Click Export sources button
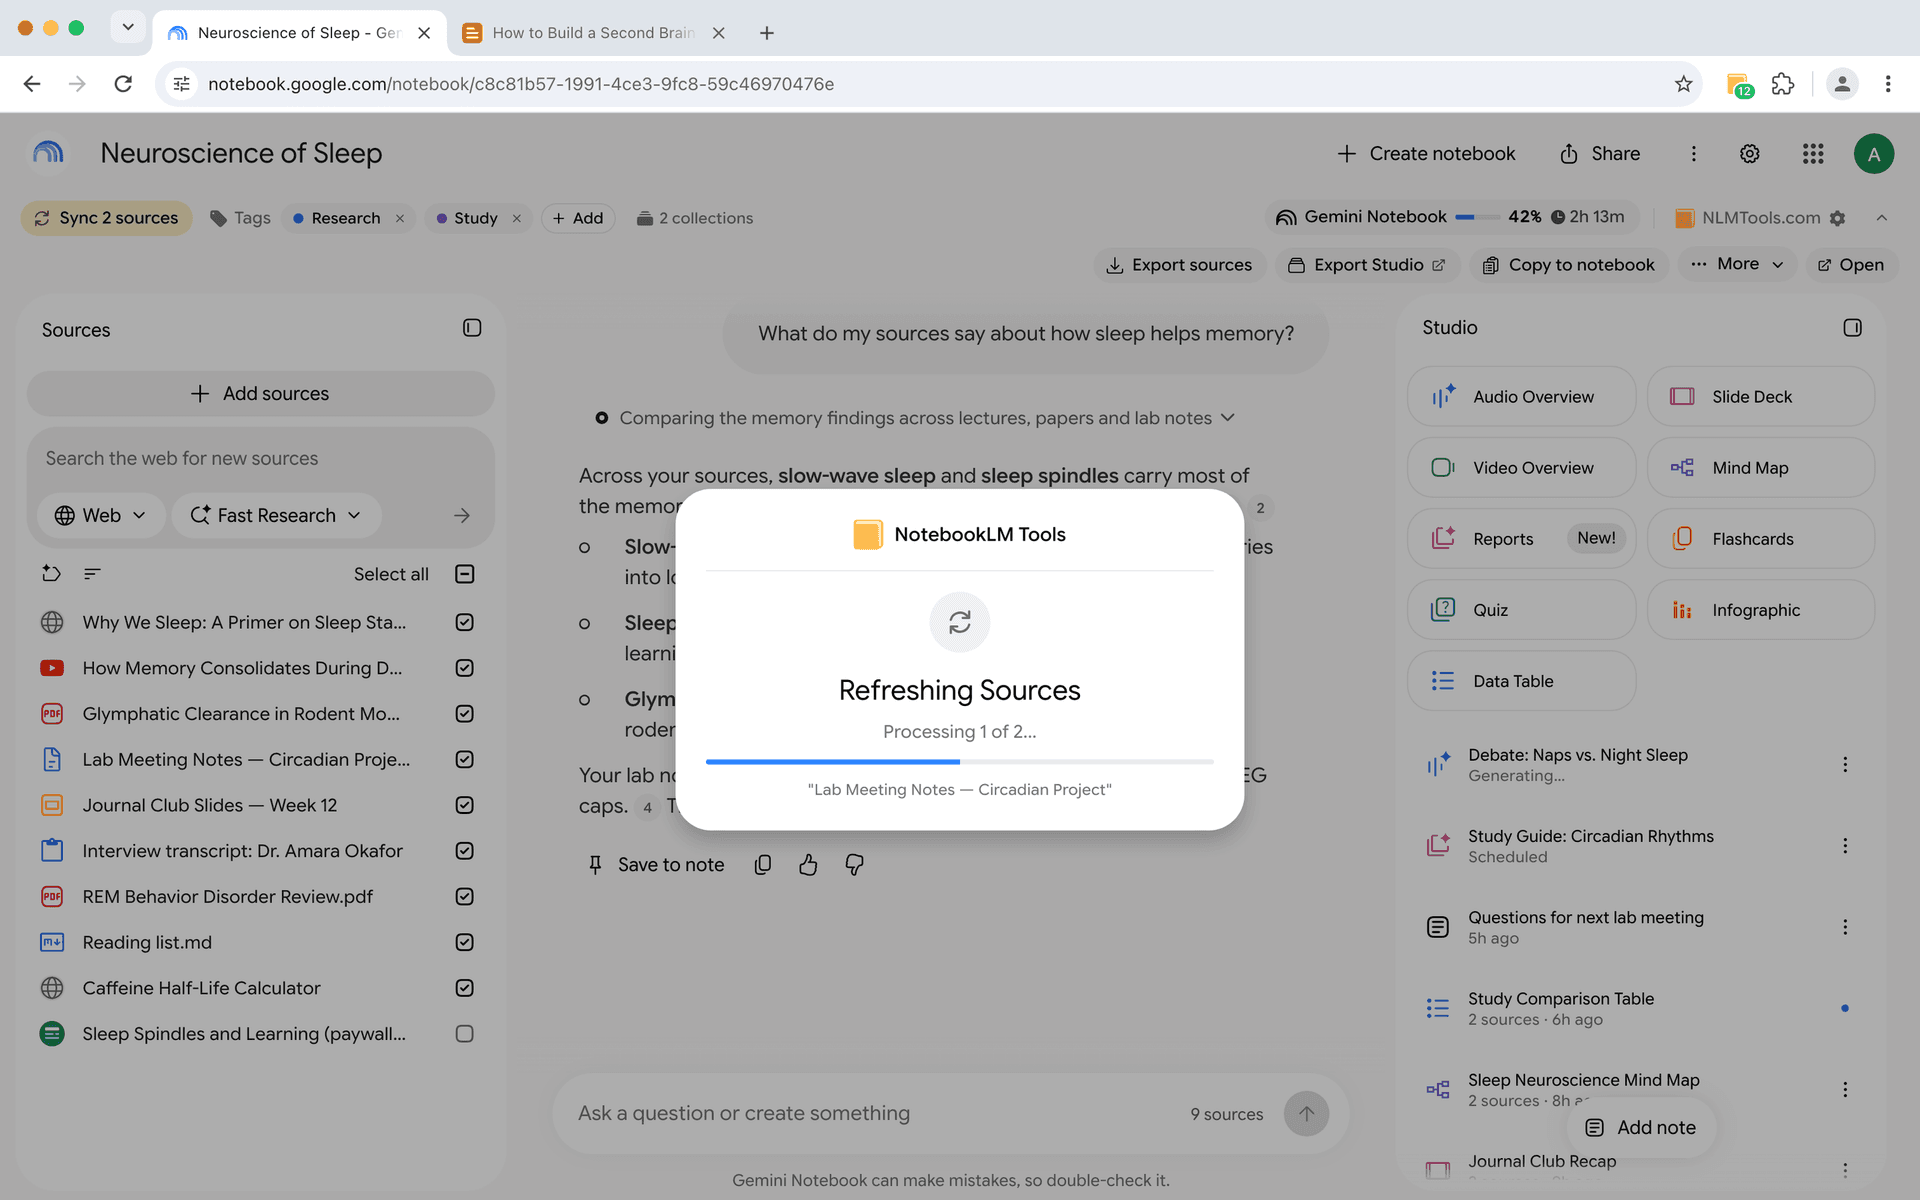Viewport: 1920px width, 1200px height. pos(1179,265)
